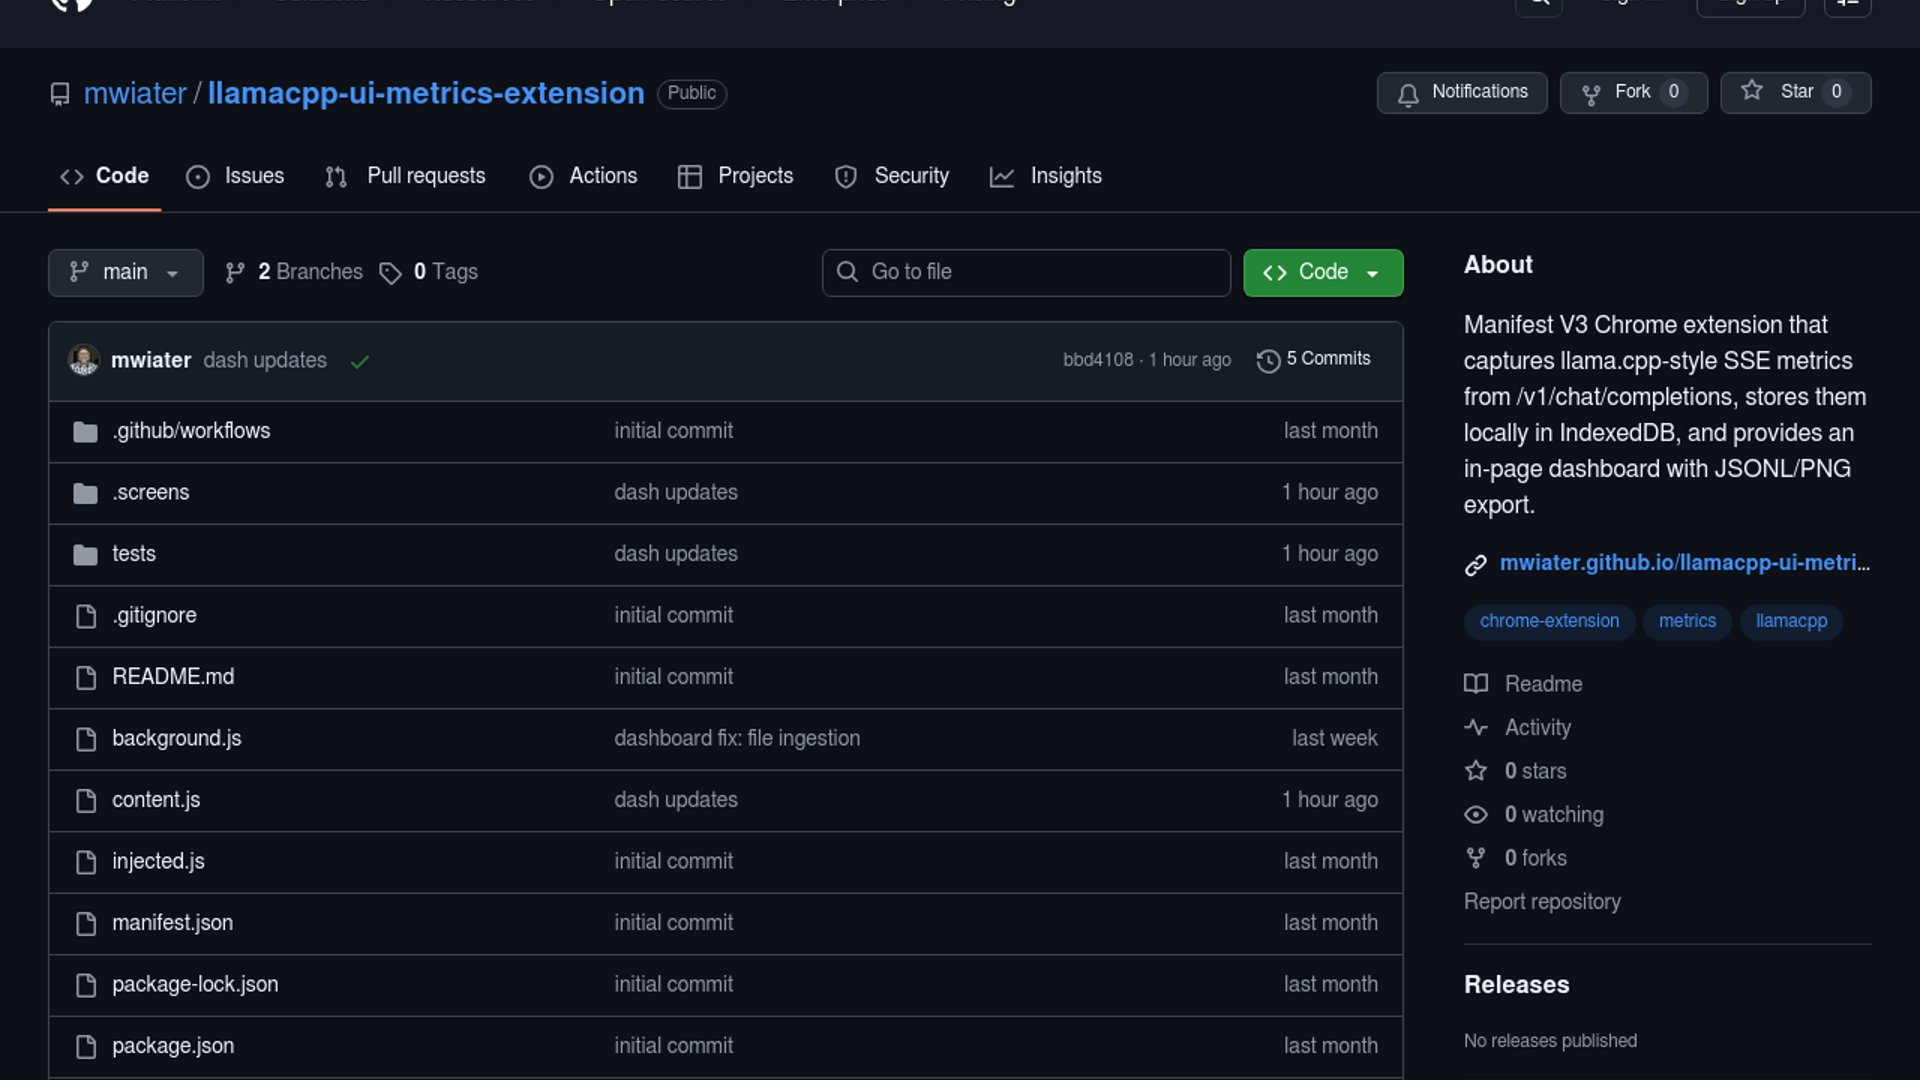
Task: Click the mwiater avatar image
Action: click(x=83, y=360)
